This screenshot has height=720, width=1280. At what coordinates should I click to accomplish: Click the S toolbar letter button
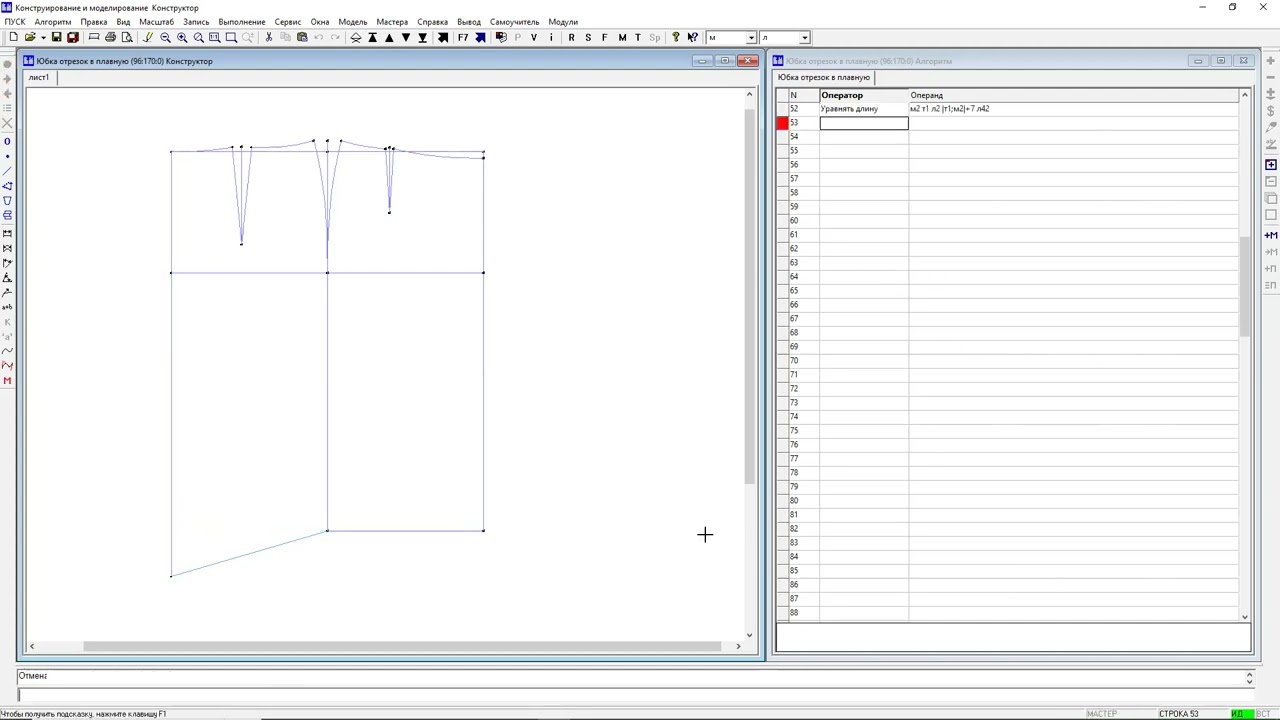588,37
